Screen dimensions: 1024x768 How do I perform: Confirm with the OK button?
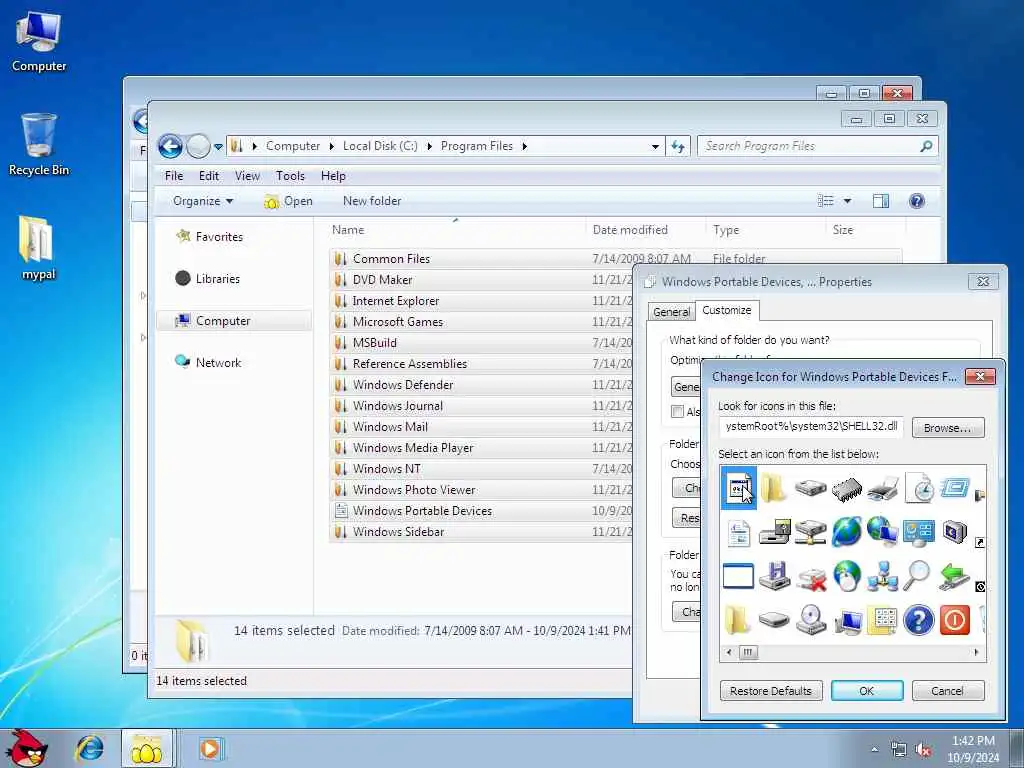tap(867, 691)
